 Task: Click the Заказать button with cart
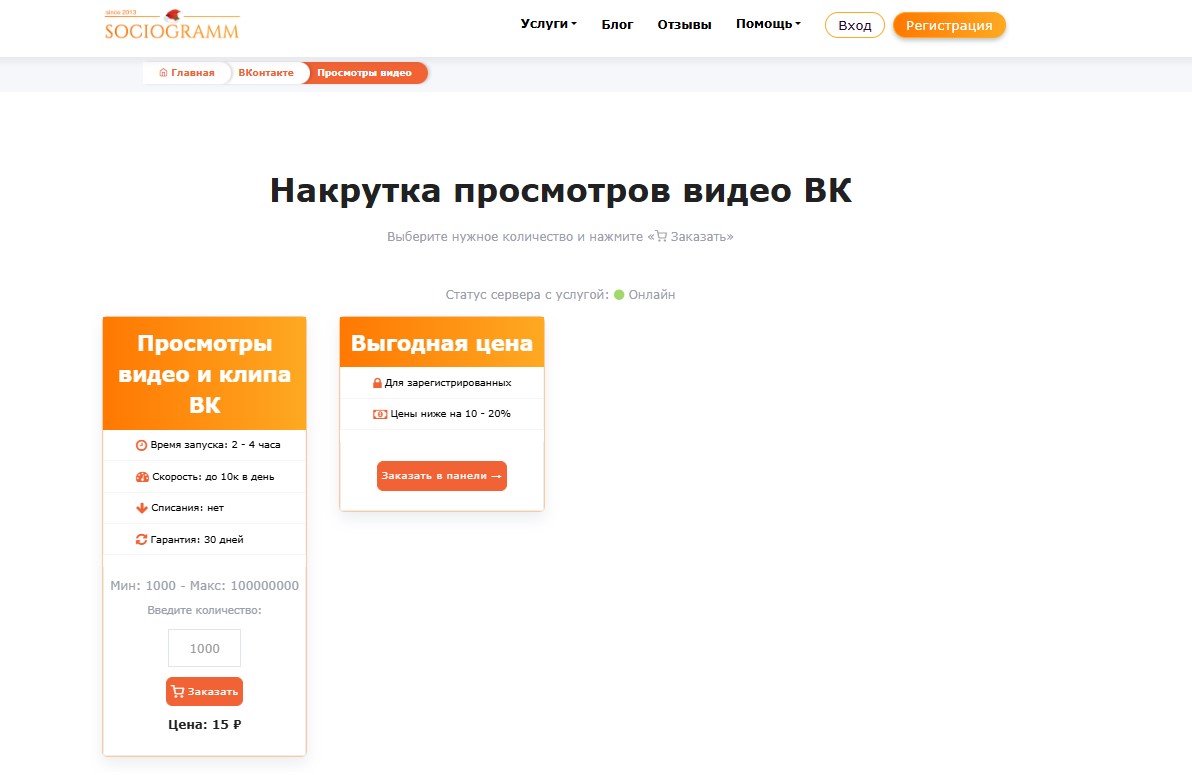[204, 691]
